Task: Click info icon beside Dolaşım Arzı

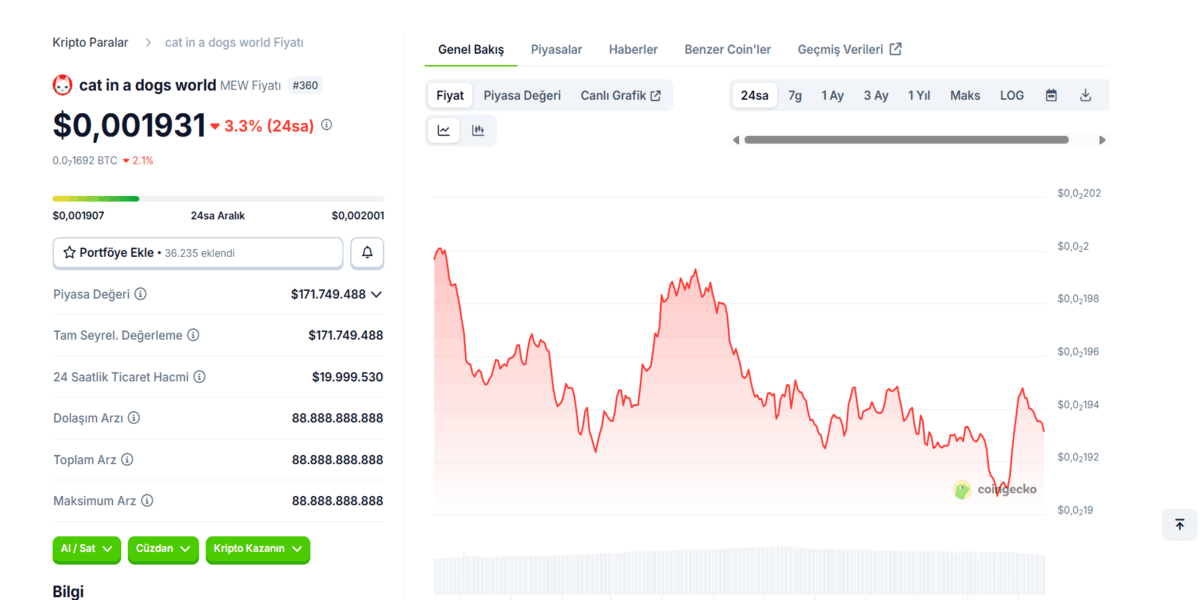Action: tap(134, 418)
